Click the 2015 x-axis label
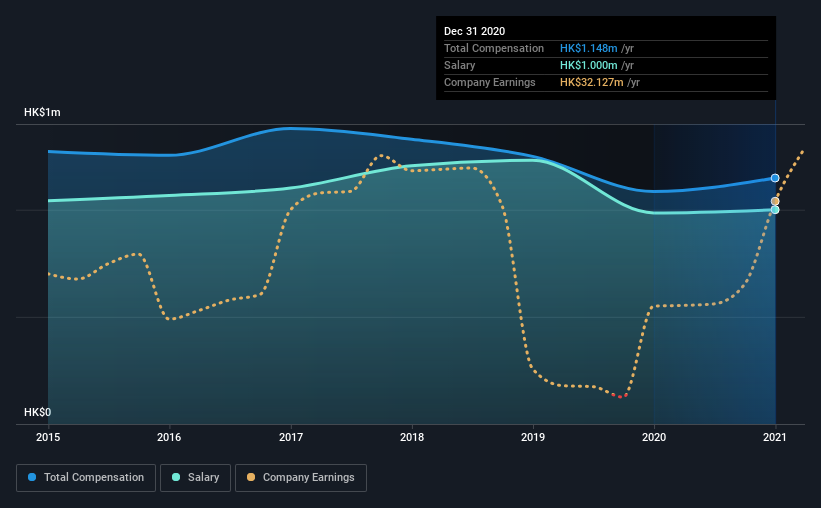This screenshot has height=508, width=821. (48, 437)
